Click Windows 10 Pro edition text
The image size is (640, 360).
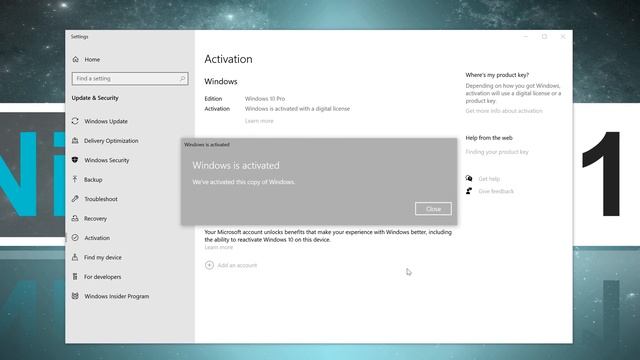click(x=265, y=99)
